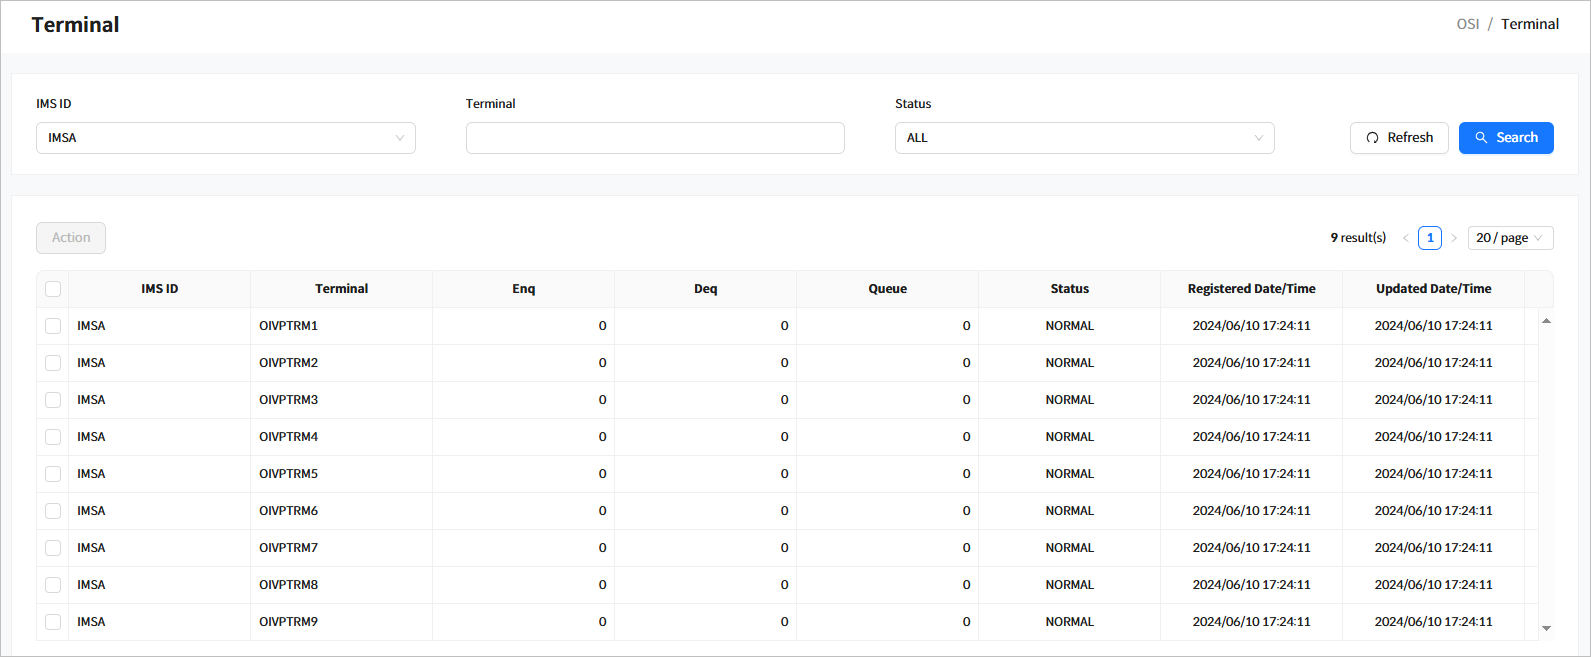
Task: Select page 1 in pagination
Action: [x=1429, y=238]
